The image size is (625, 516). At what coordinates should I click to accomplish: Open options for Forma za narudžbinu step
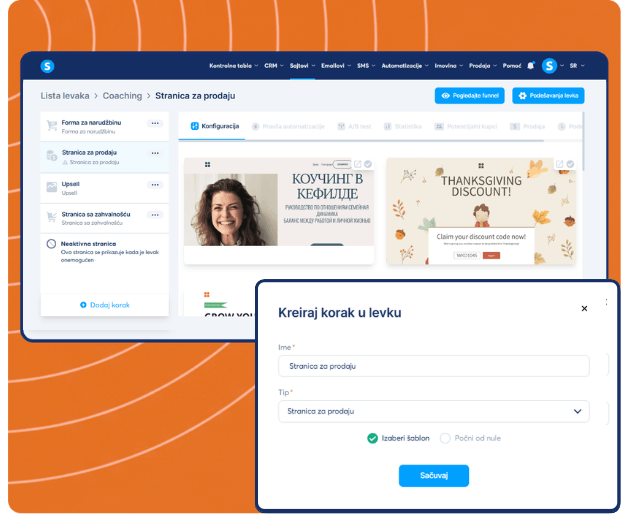[x=155, y=124]
